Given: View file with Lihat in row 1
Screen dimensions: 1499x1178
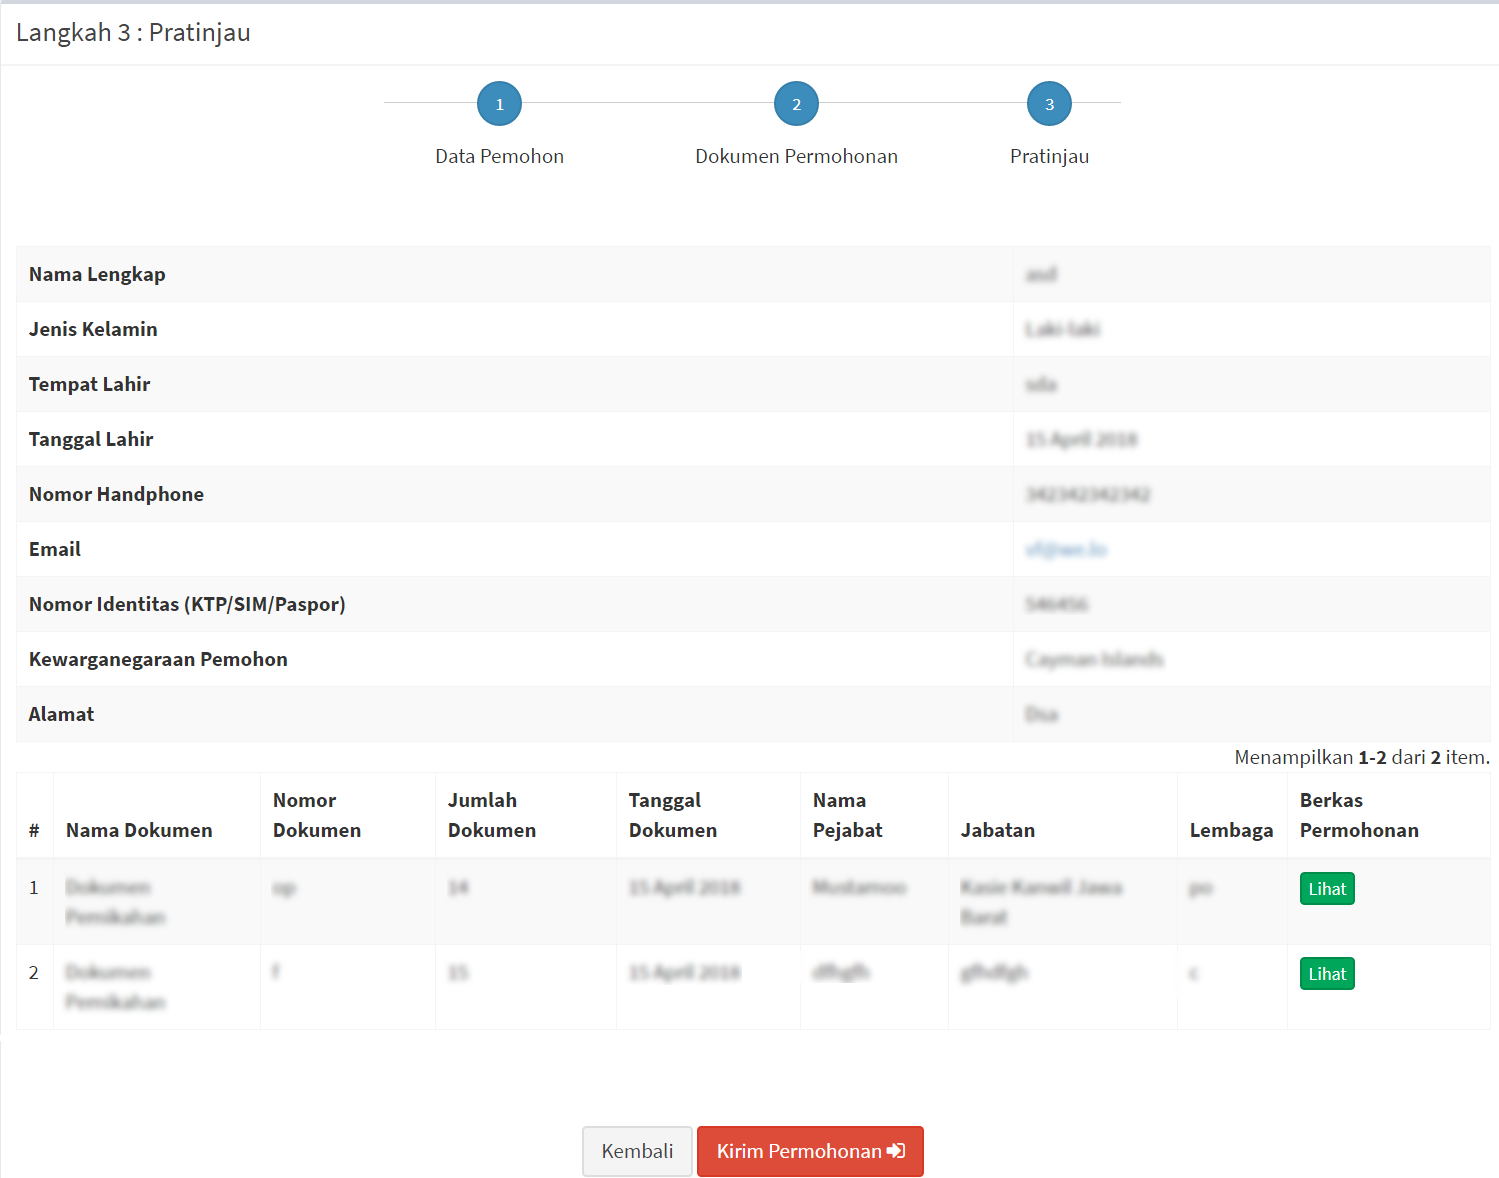Looking at the screenshot, I should [x=1326, y=889].
